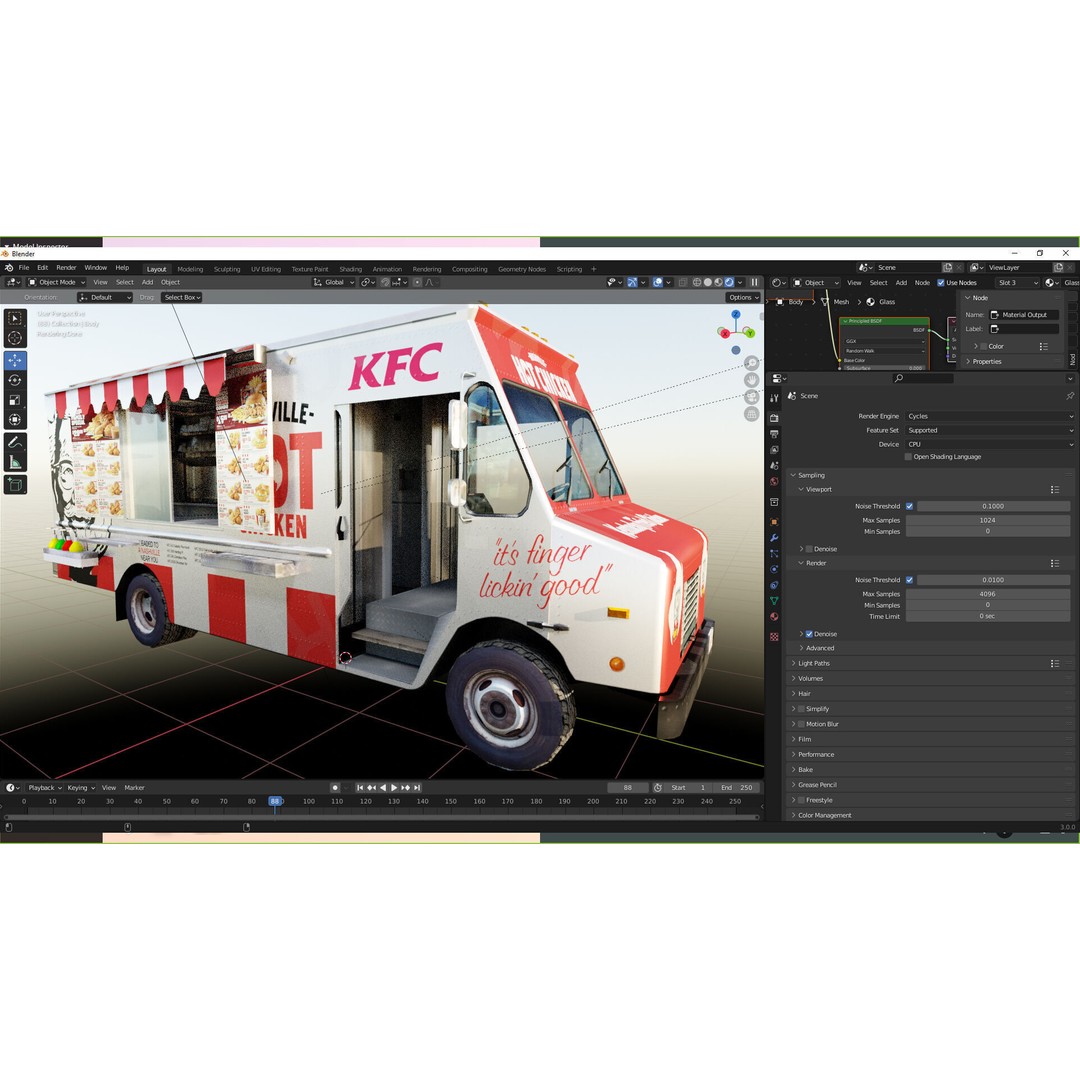Viewport: 1080px width, 1080px height.
Task: Click the properties search field
Action: (x=923, y=378)
